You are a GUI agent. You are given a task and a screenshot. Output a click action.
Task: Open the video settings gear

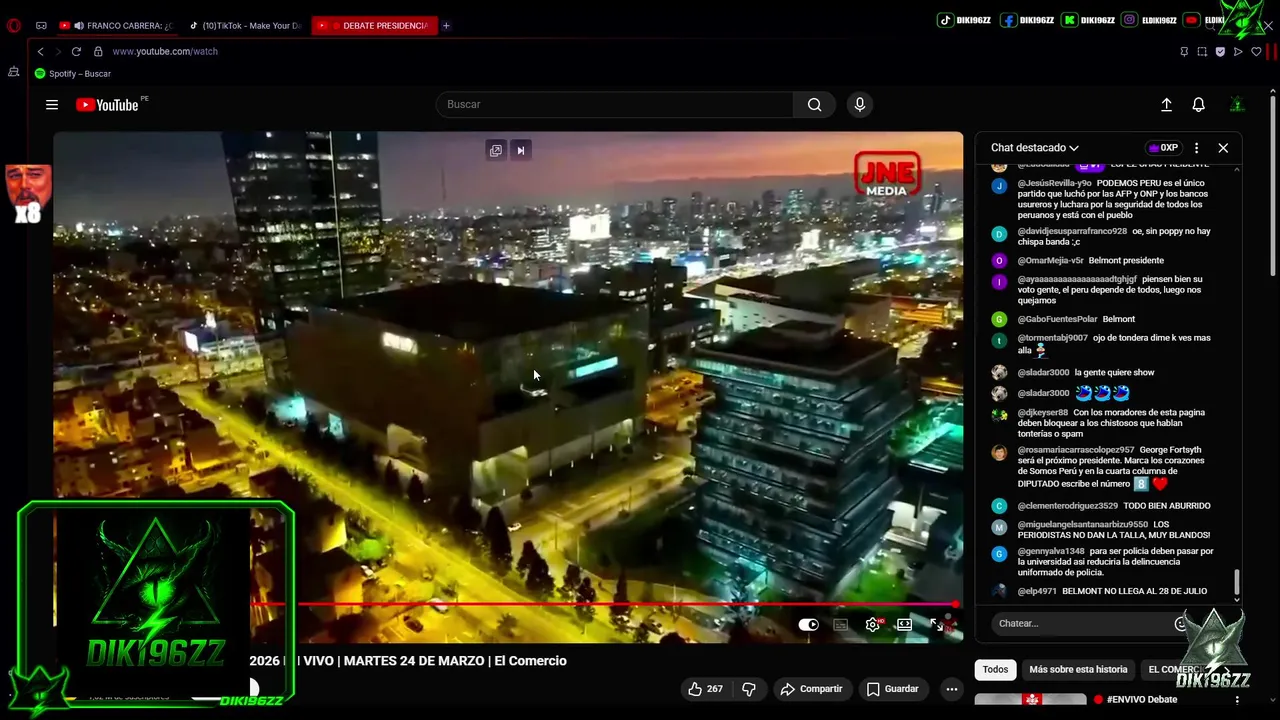click(x=873, y=624)
